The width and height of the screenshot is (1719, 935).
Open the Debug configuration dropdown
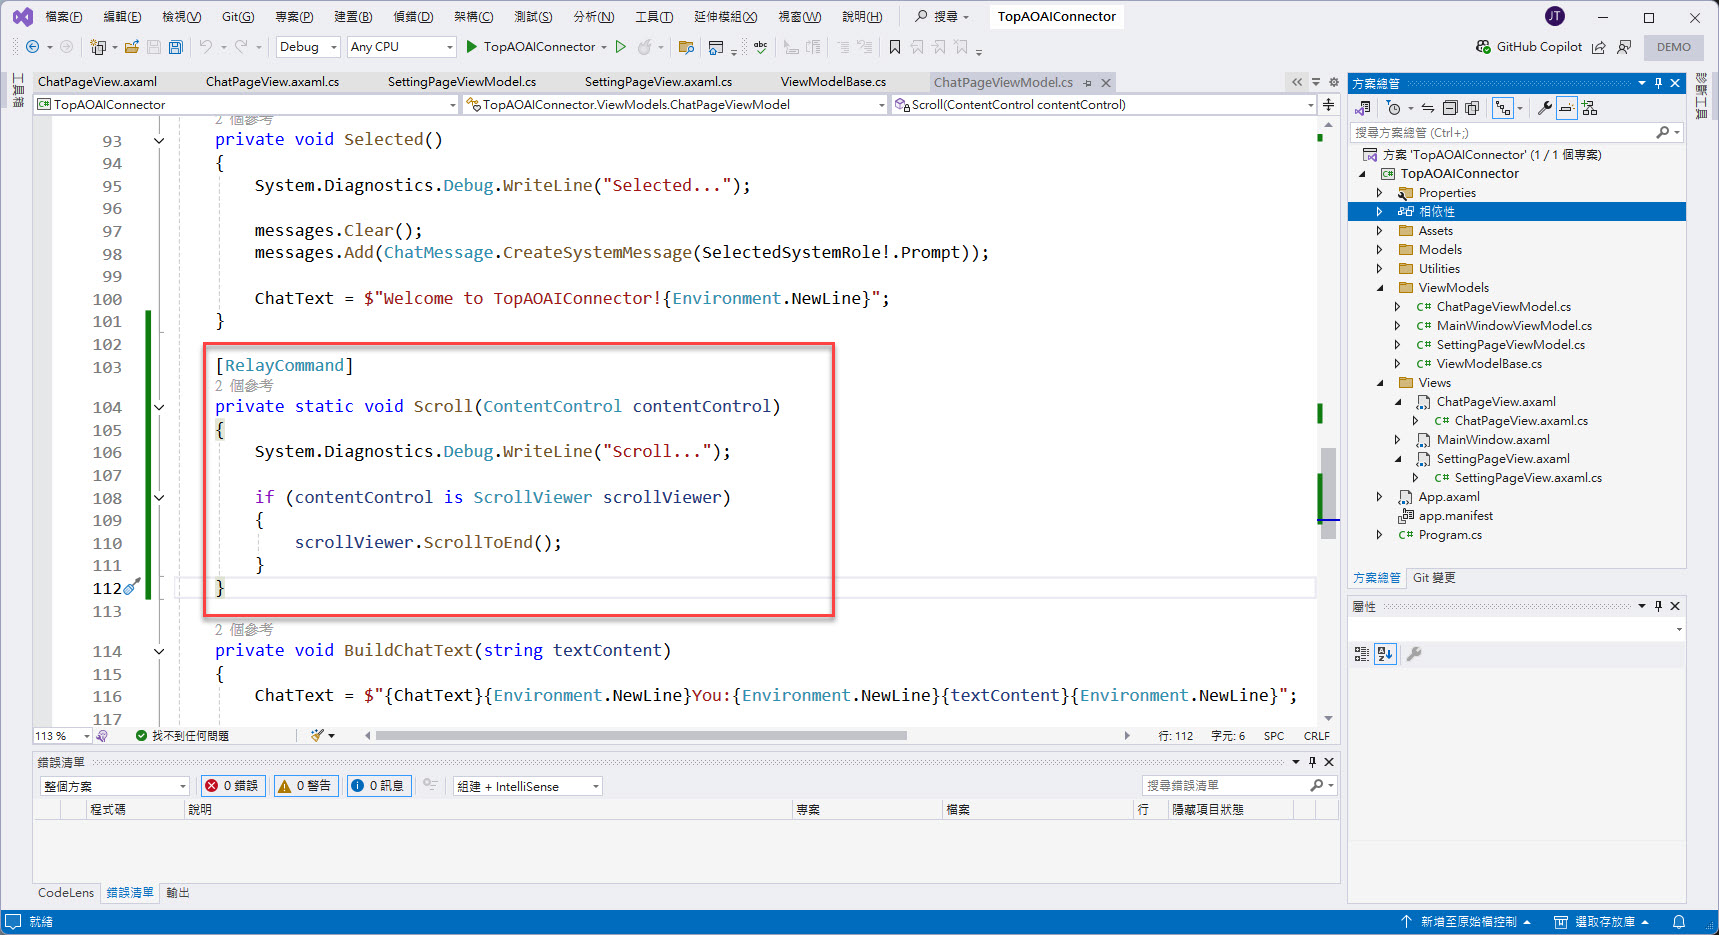click(308, 47)
